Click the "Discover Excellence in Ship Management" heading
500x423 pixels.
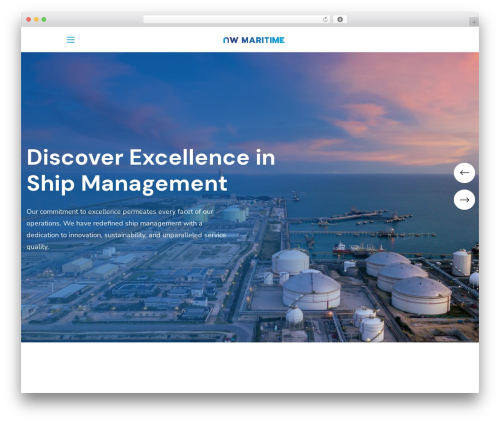[151, 170]
